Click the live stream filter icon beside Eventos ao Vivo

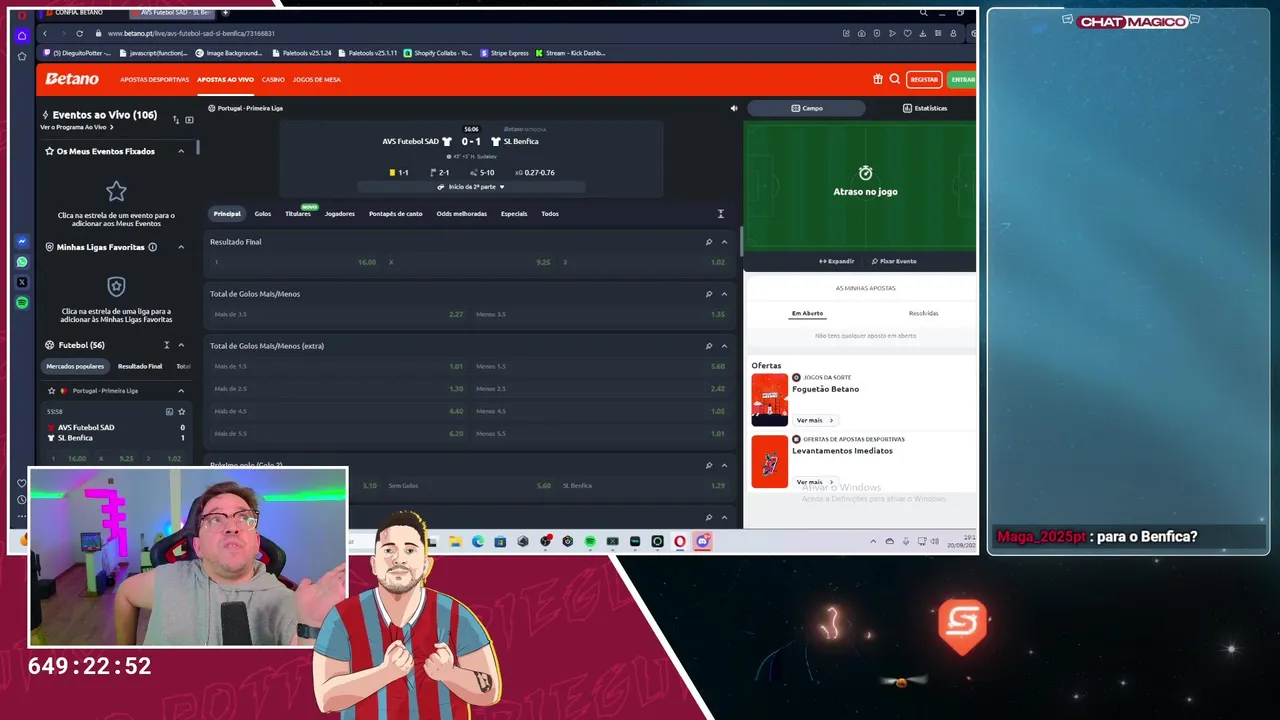(x=189, y=120)
